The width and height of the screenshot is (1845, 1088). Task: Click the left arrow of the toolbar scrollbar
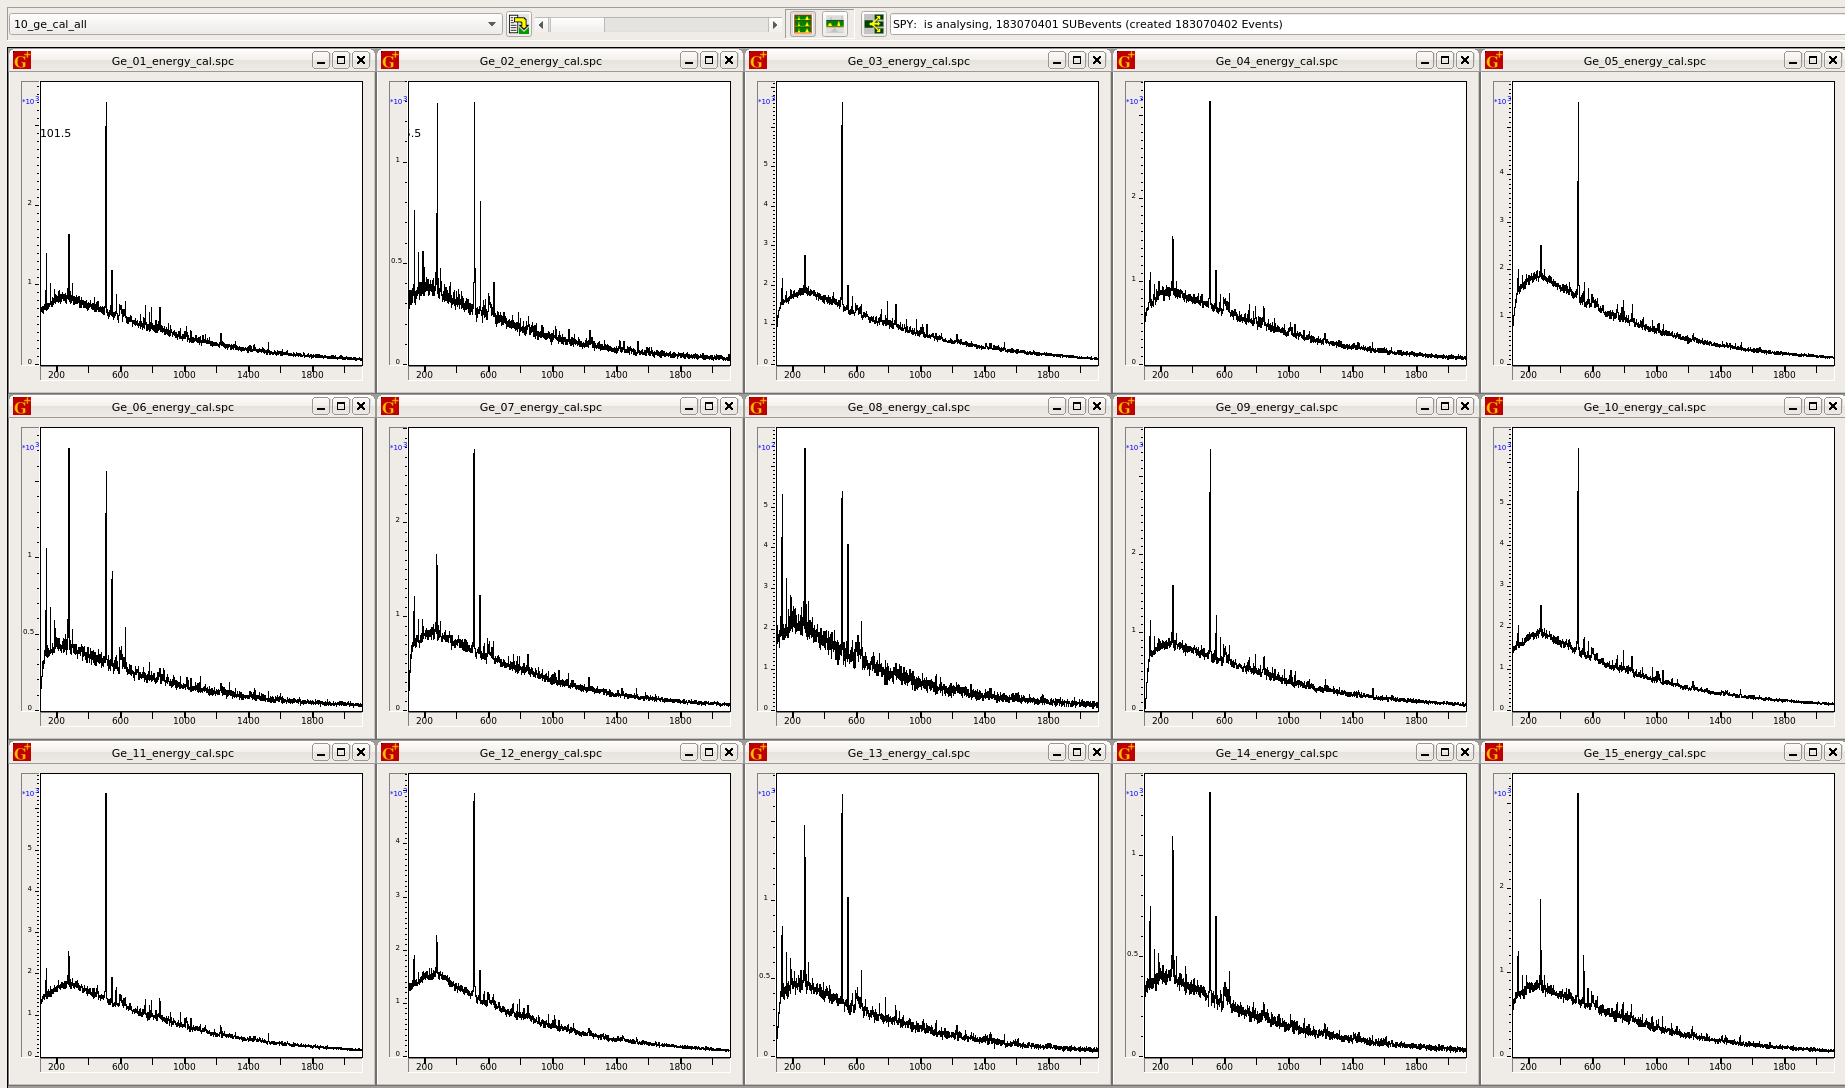(541, 24)
